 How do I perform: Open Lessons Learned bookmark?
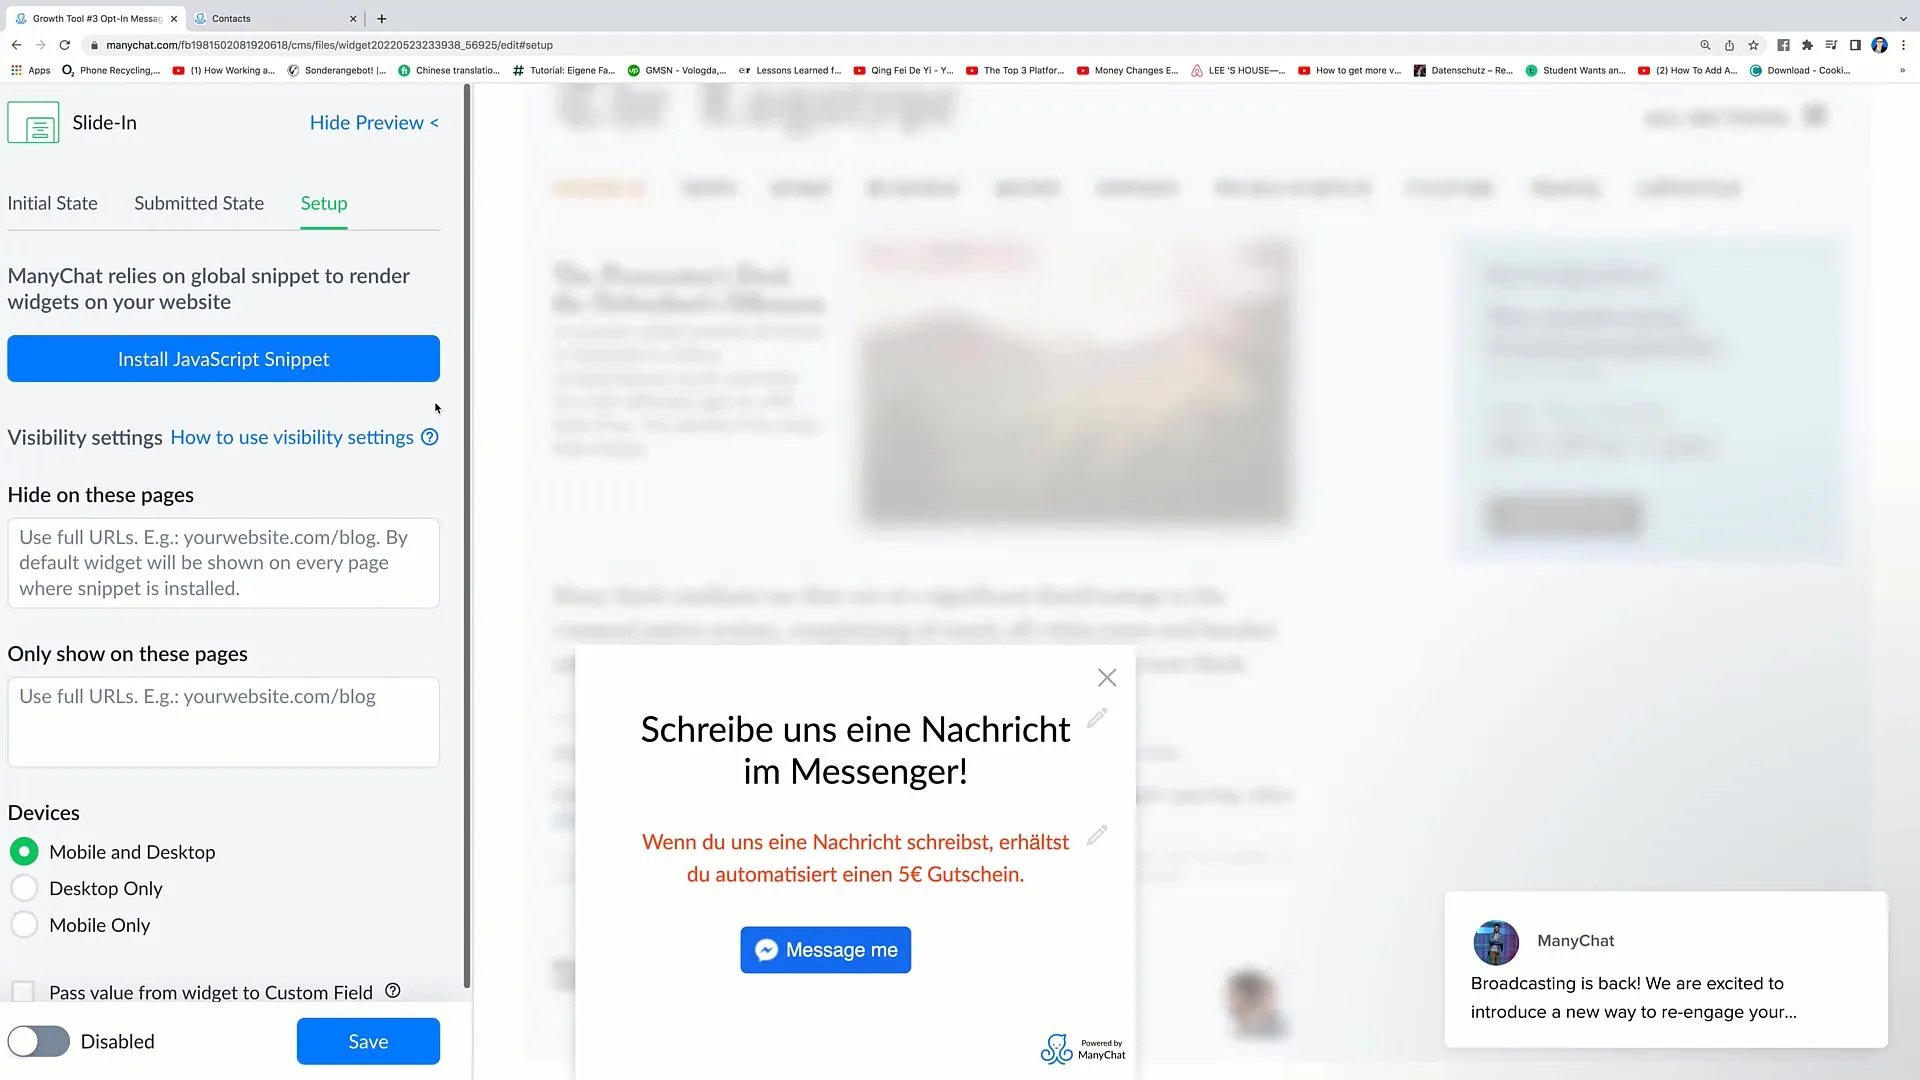(x=790, y=70)
